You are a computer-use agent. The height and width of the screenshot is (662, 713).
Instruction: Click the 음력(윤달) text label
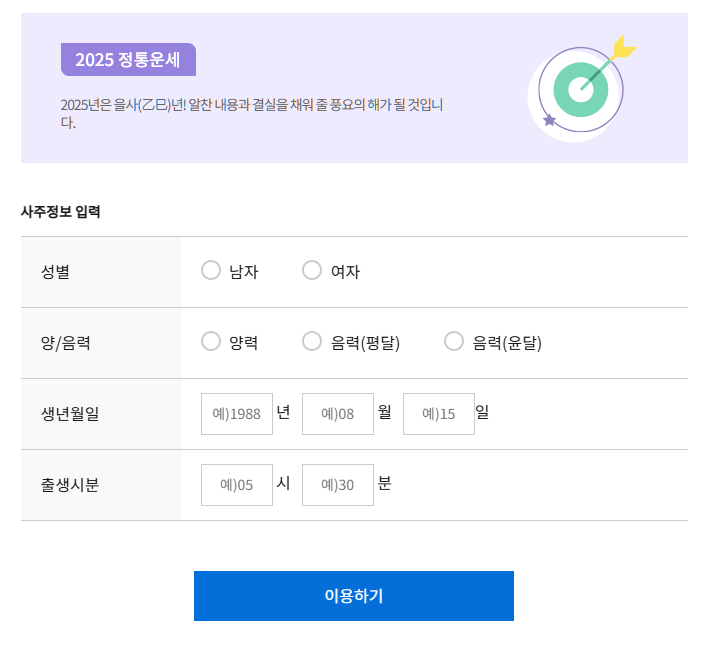click(x=507, y=343)
